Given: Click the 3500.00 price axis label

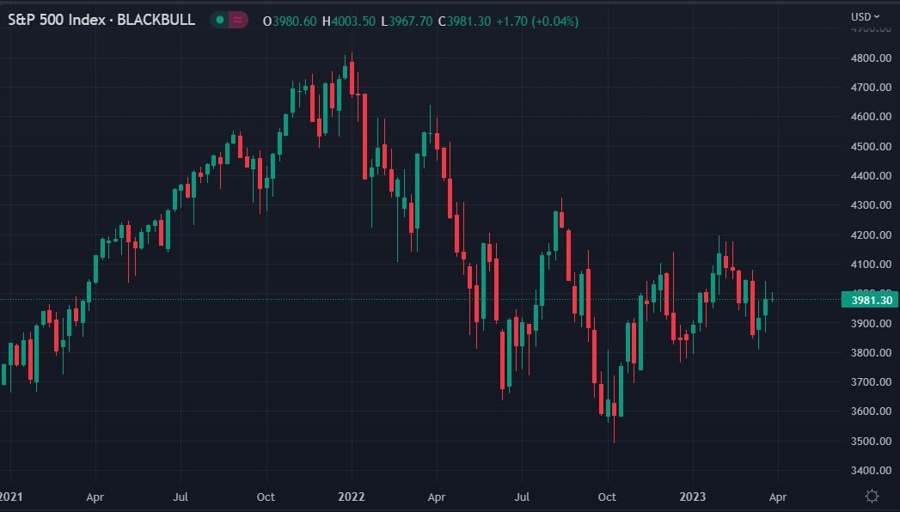Looking at the screenshot, I should [x=871, y=441].
